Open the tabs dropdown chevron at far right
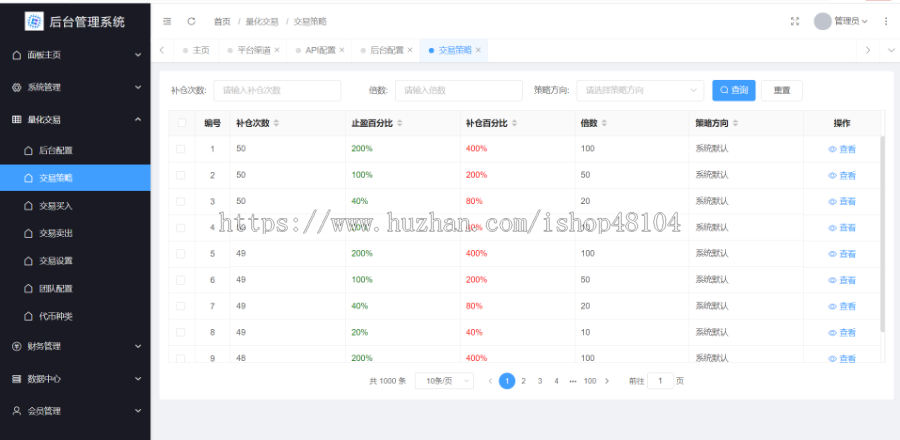 pos(891,50)
